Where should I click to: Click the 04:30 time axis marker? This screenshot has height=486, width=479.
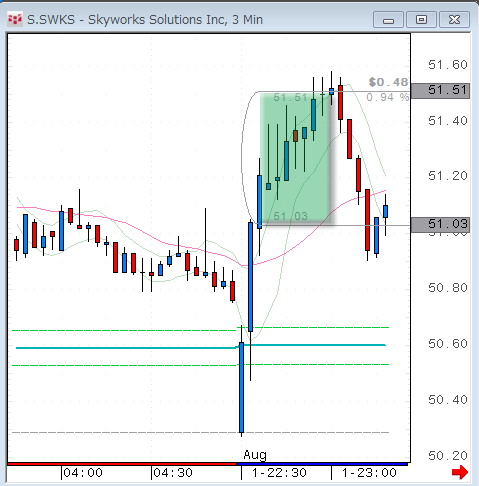pos(173,473)
